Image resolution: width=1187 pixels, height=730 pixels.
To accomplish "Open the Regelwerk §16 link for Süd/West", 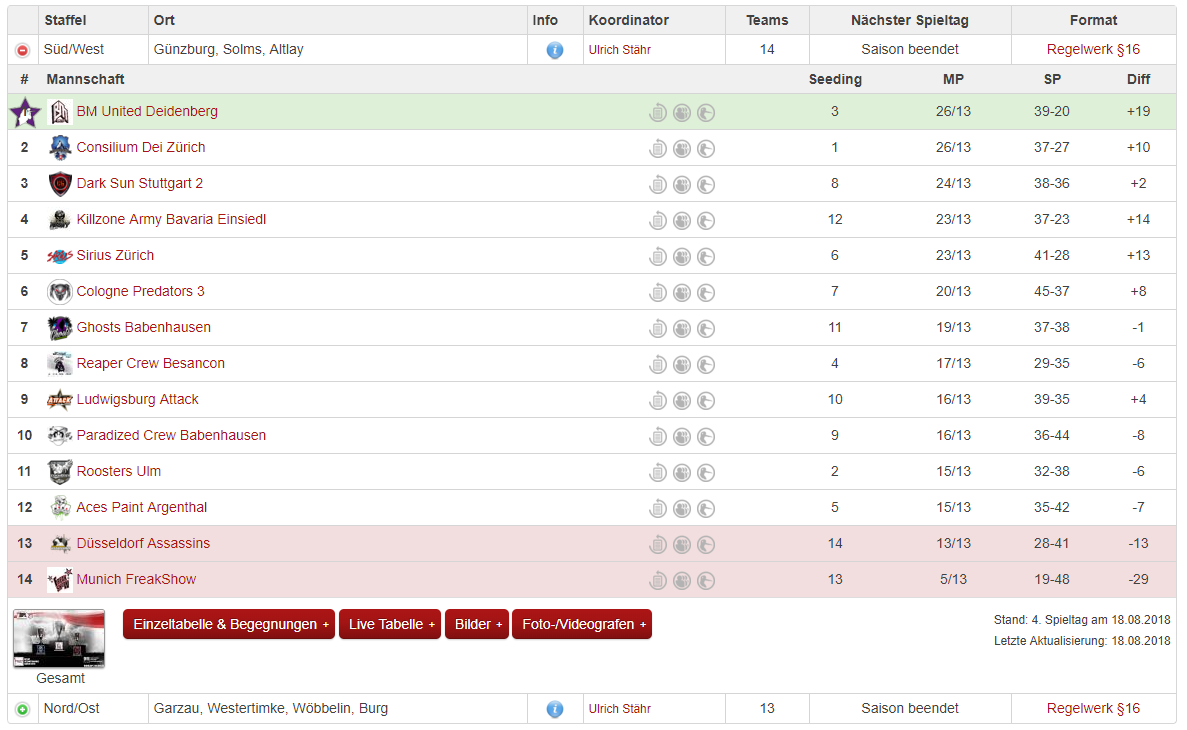I will pyautogui.click(x=1093, y=49).
